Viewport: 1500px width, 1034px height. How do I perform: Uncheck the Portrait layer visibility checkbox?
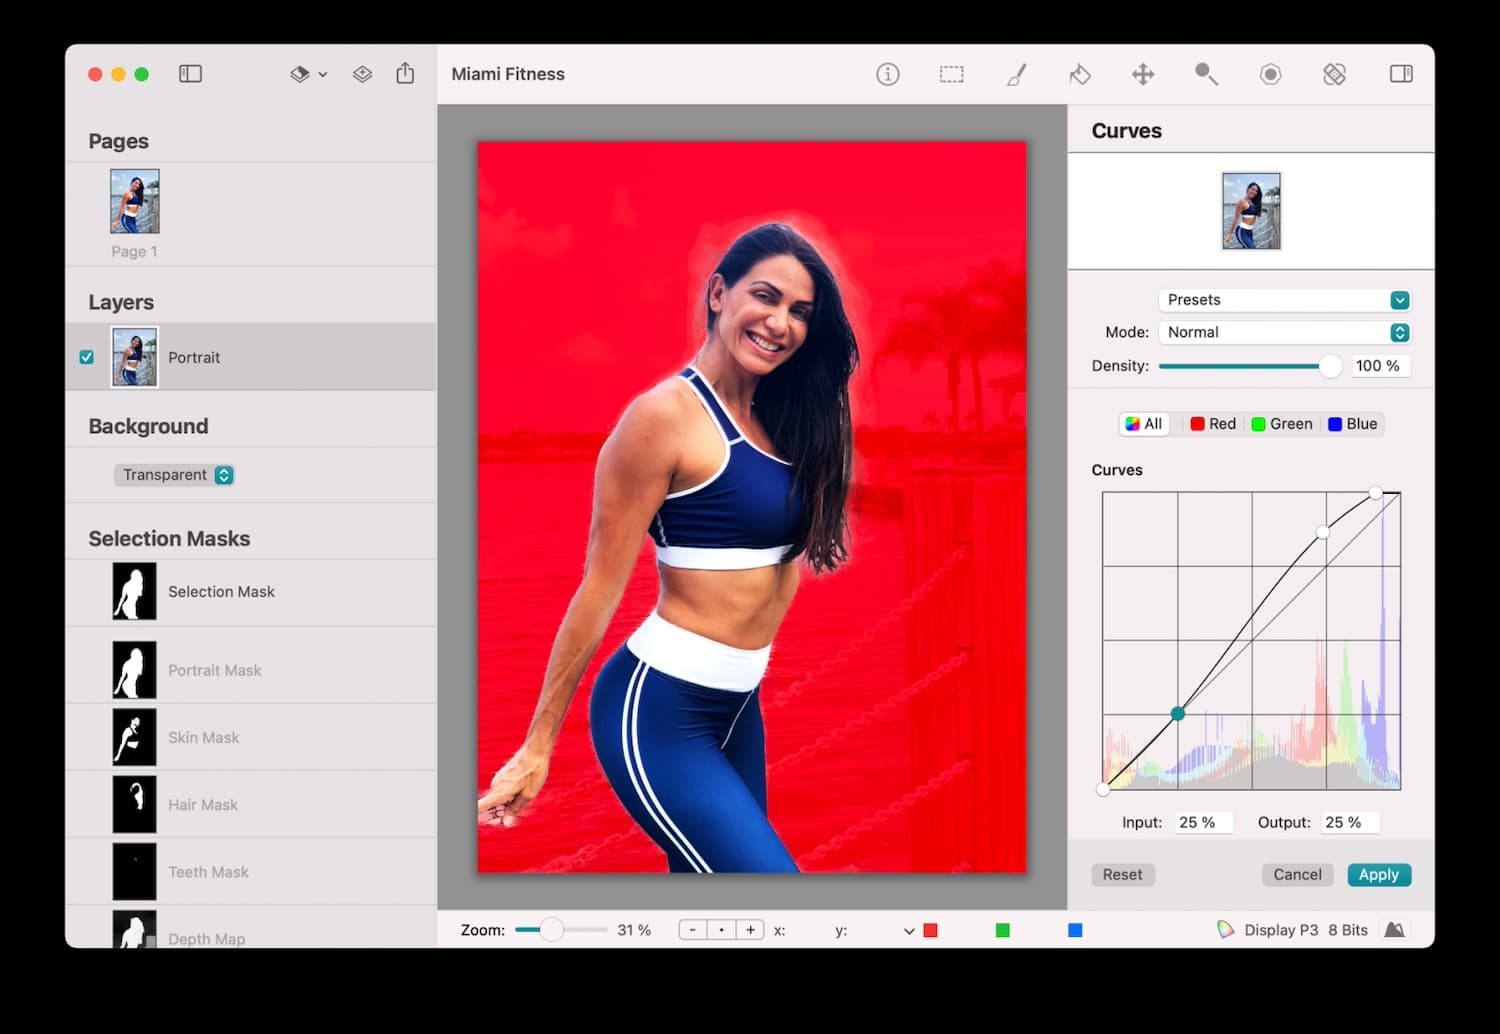click(x=87, y=357)
